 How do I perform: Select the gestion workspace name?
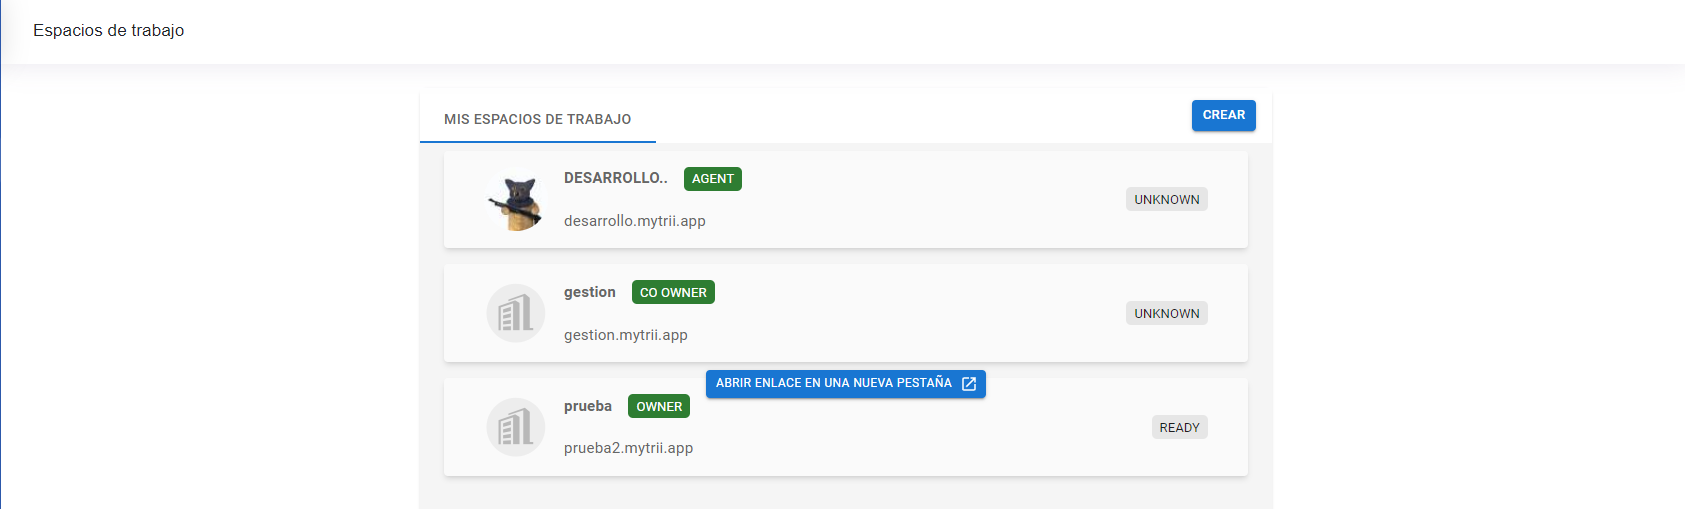(x=589, y=292)
